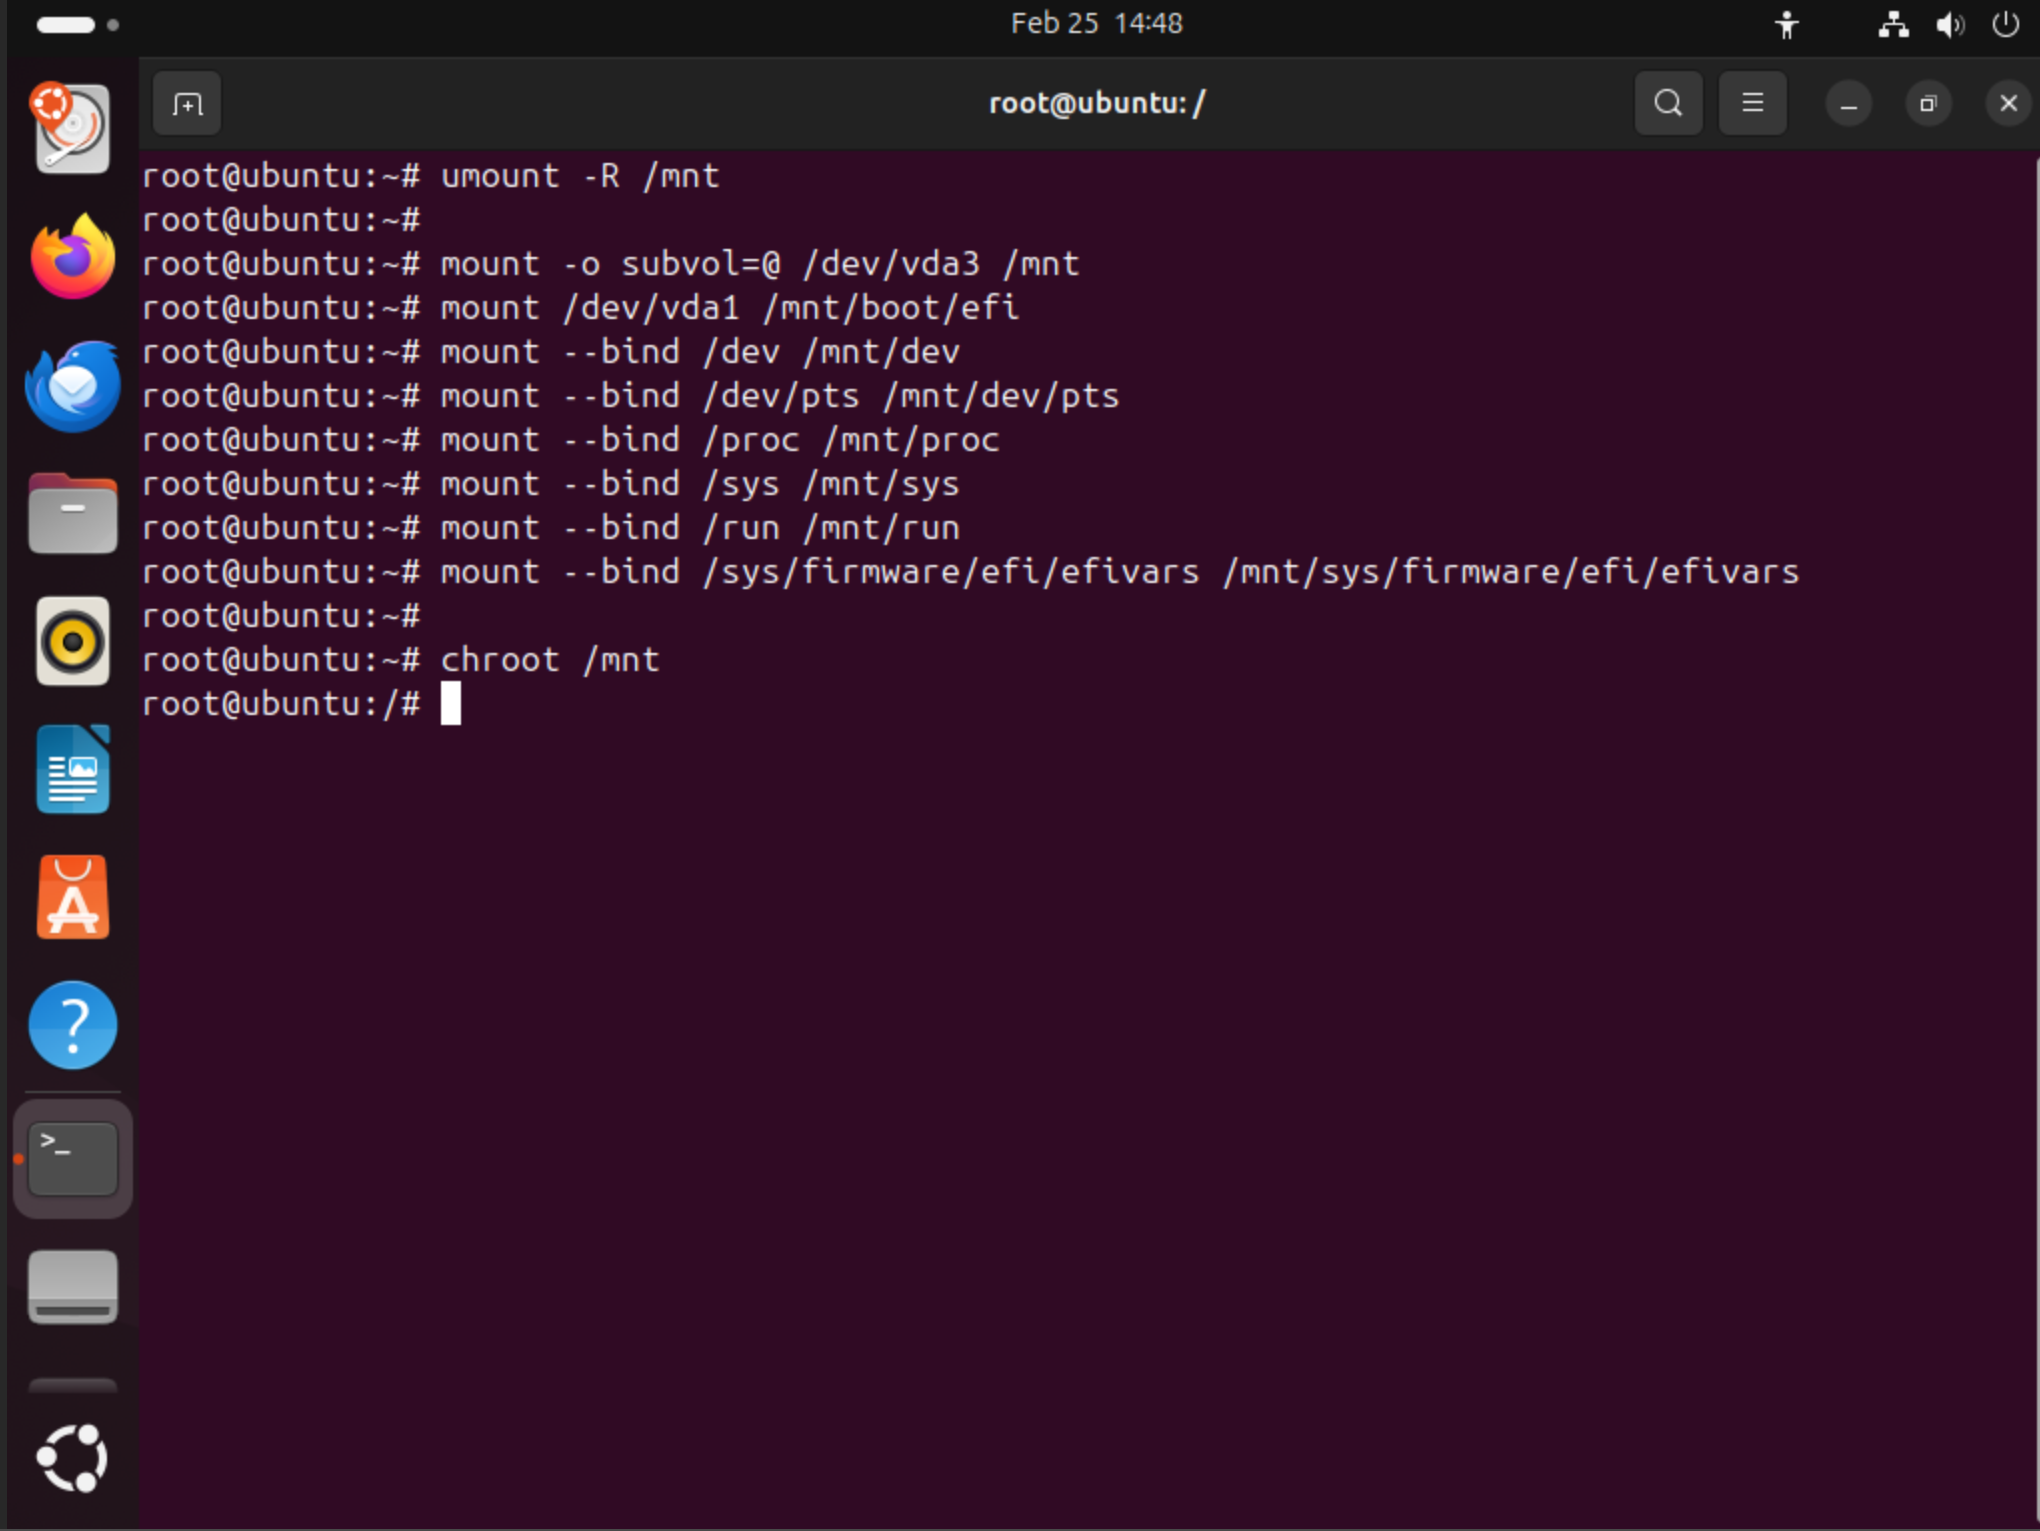
Task: Open the terminal hamburger menu
Action: 1752,103
